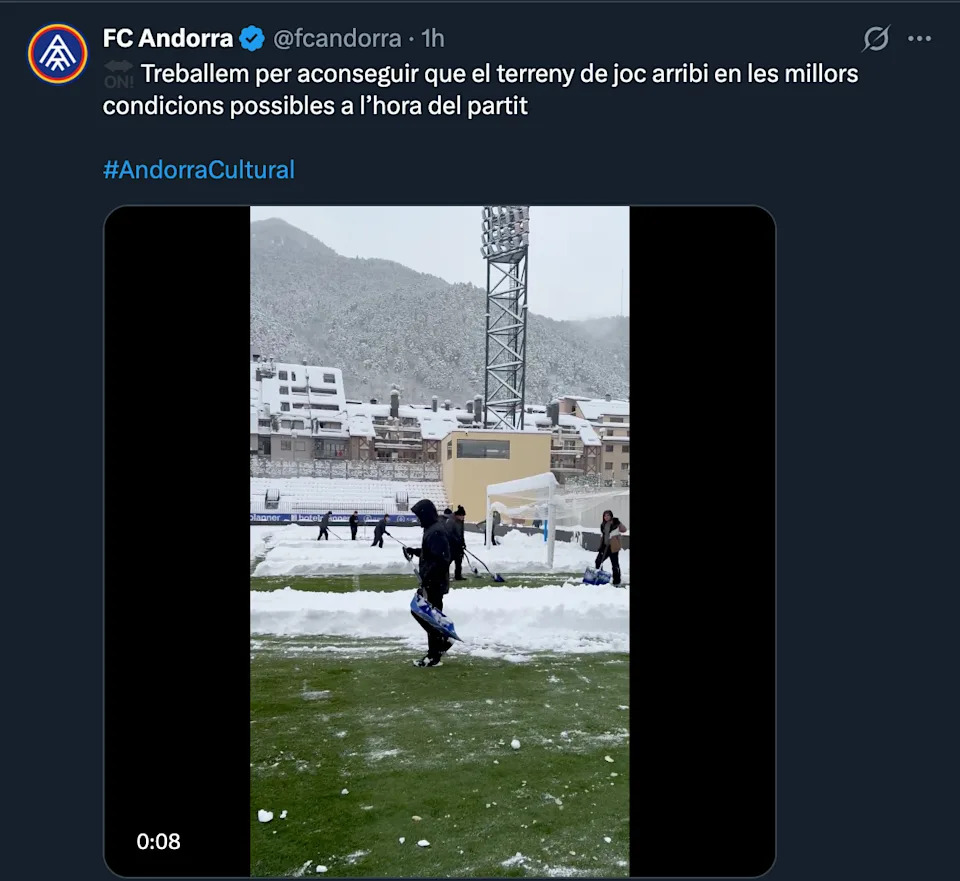Open the three-dot More options menu
Screen dimensions: 960x881
(919, 39)
